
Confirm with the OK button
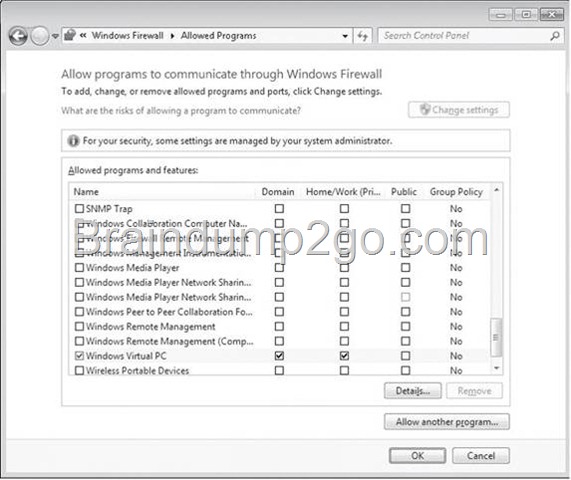[x=417, y=456]
